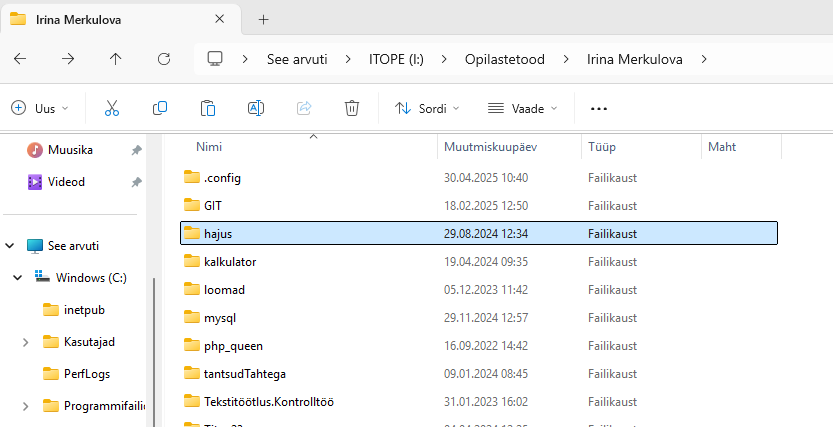
Task: Go up one folder level arrow
Action: [x=116, y=59]
